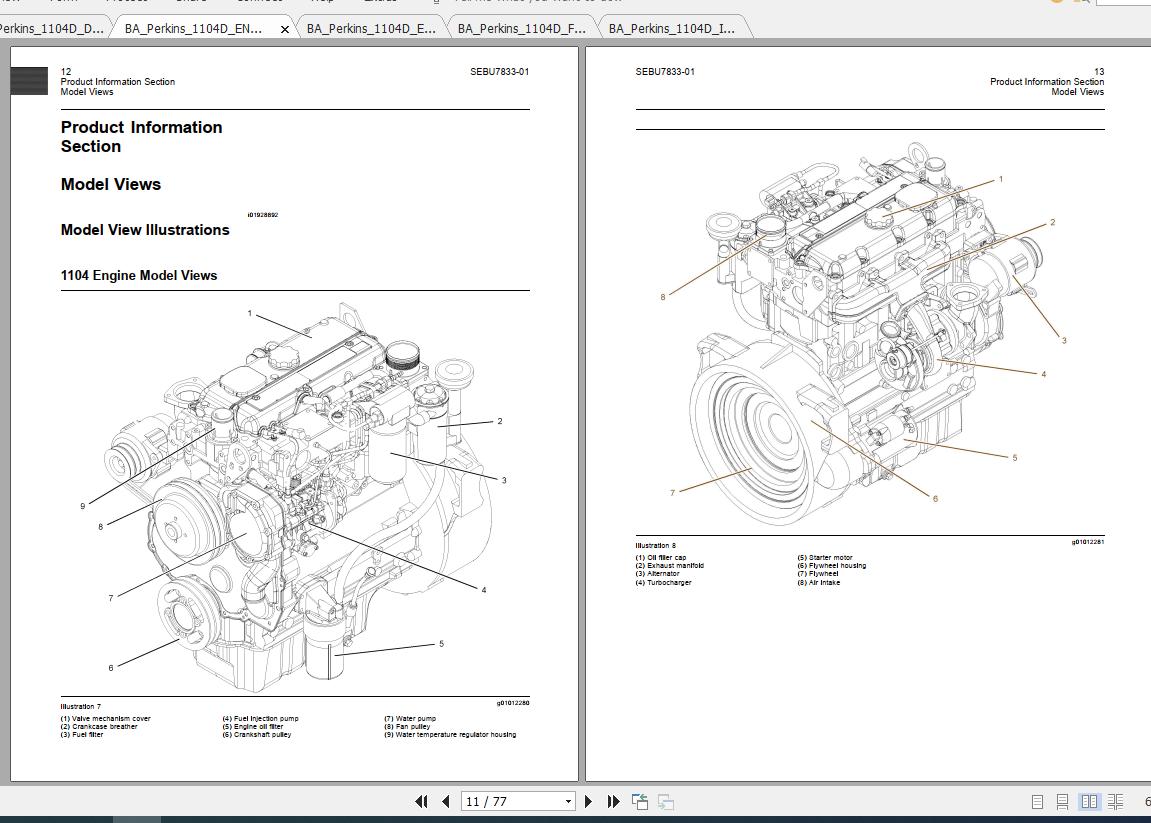The image size is (1151, 823).
Task: Select the go to previous view icon
Action: tap(639, 801)
